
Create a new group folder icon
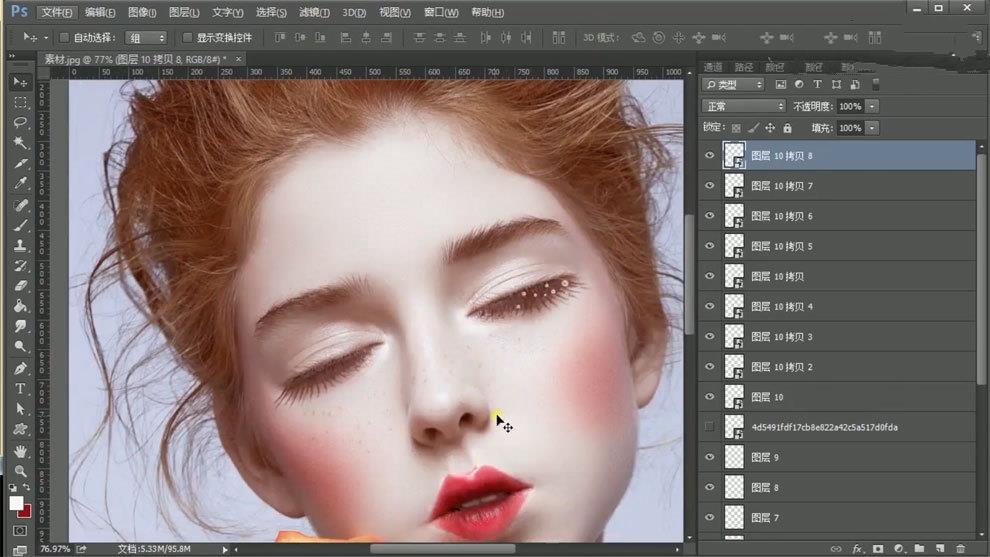pos(918,549)
